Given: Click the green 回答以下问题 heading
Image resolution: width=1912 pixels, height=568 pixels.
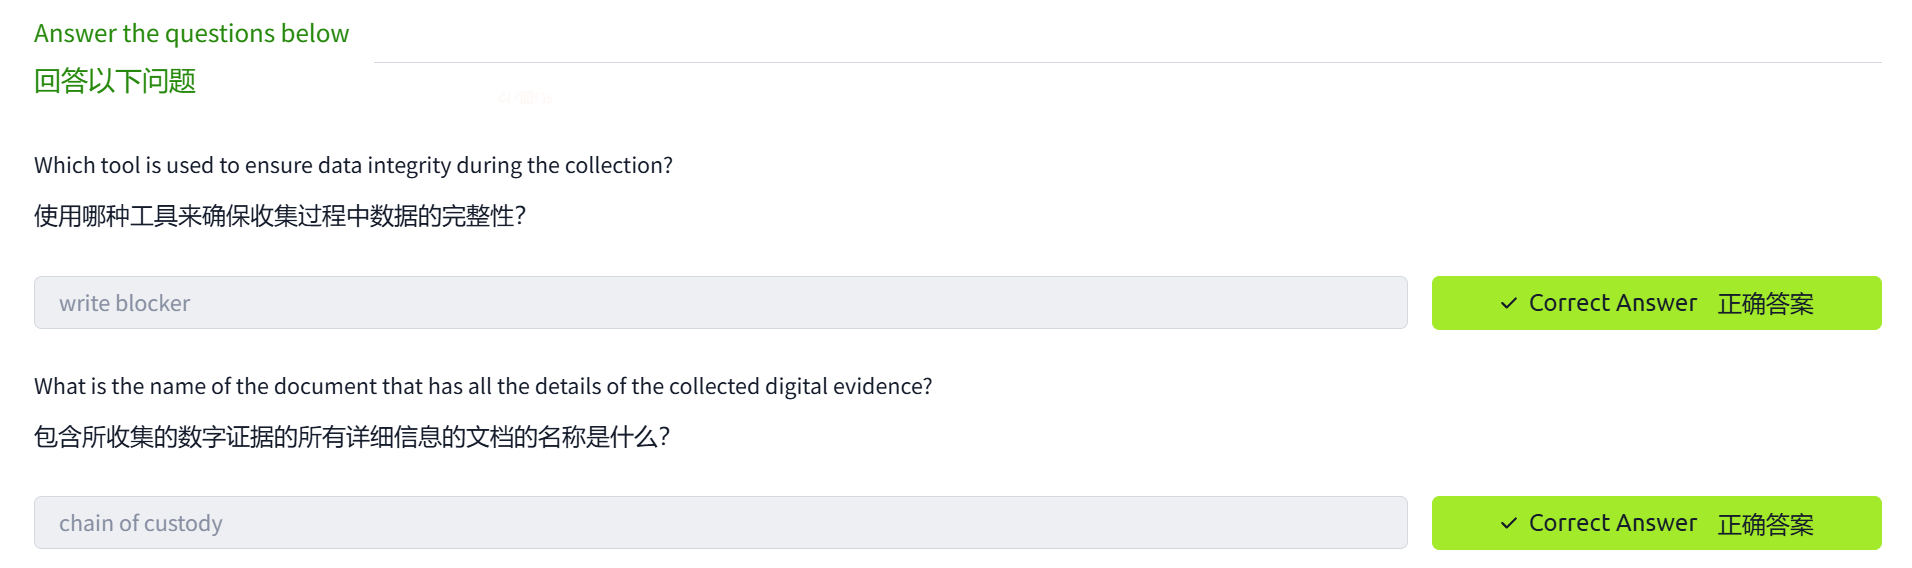Looking at the screenshot, I should pyautogui.click(x=115, y=81).
